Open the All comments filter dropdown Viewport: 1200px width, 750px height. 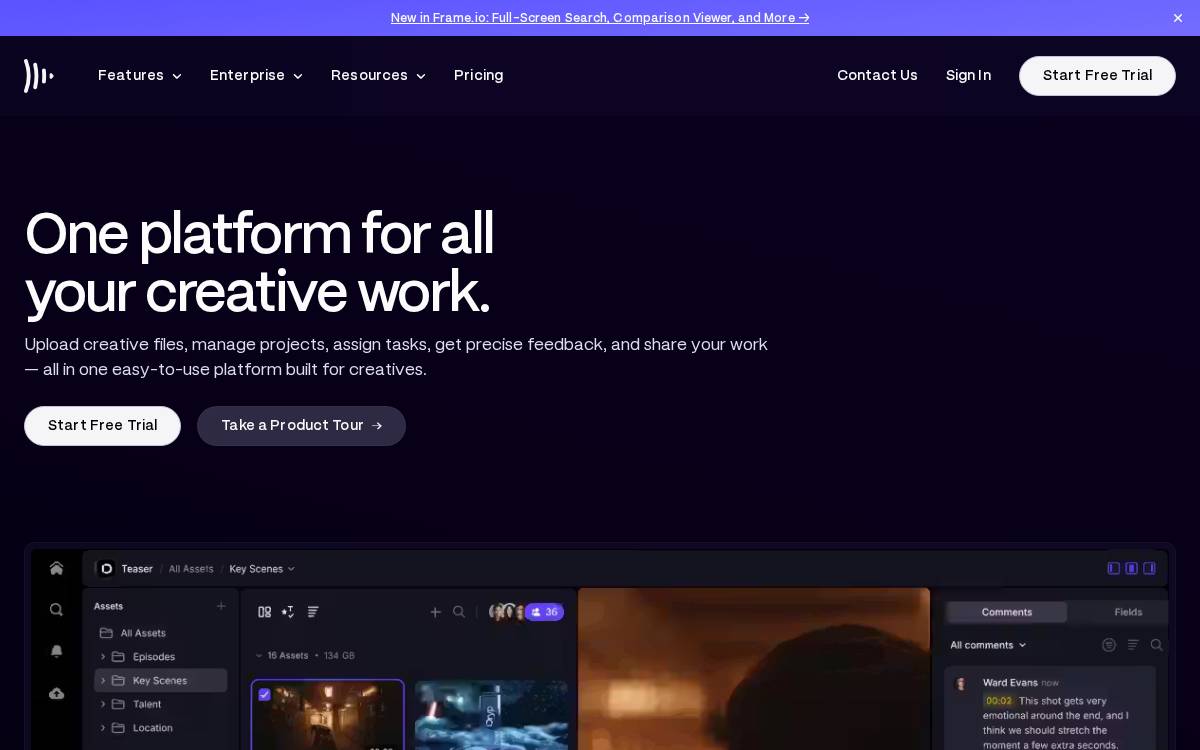[988, 645]
